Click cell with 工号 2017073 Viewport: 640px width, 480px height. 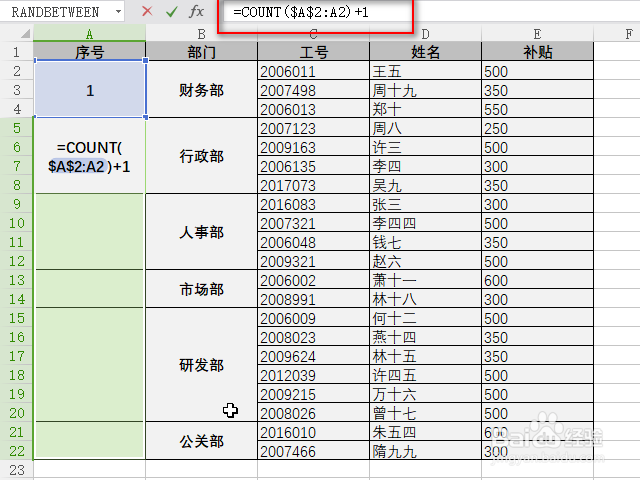[x=313, y=185]
